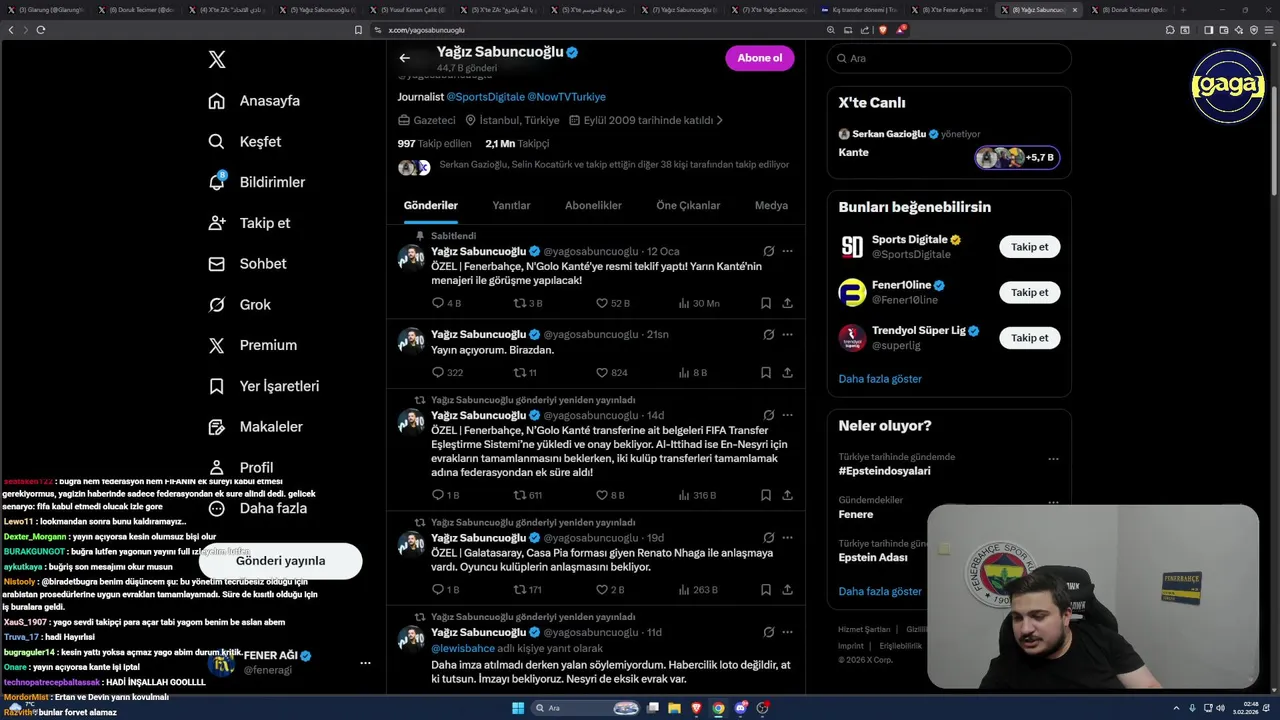Screen dimensions: 1280x720
Task: Open Grok from the sidebar
Action: coord(239,305)
